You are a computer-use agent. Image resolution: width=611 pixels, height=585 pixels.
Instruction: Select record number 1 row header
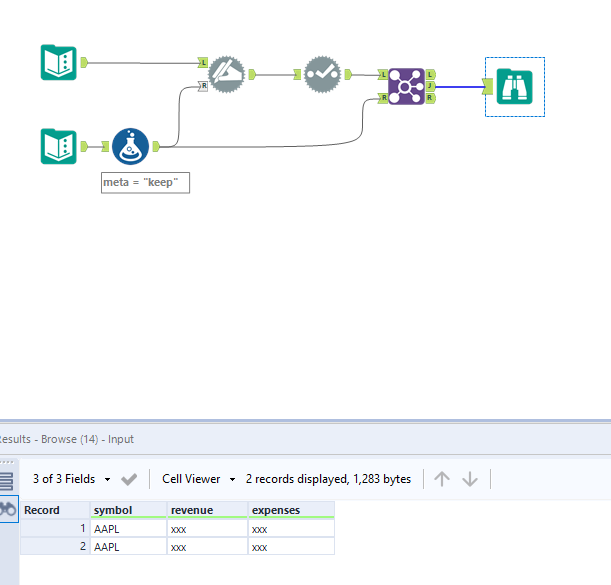(x=55, y=529)
